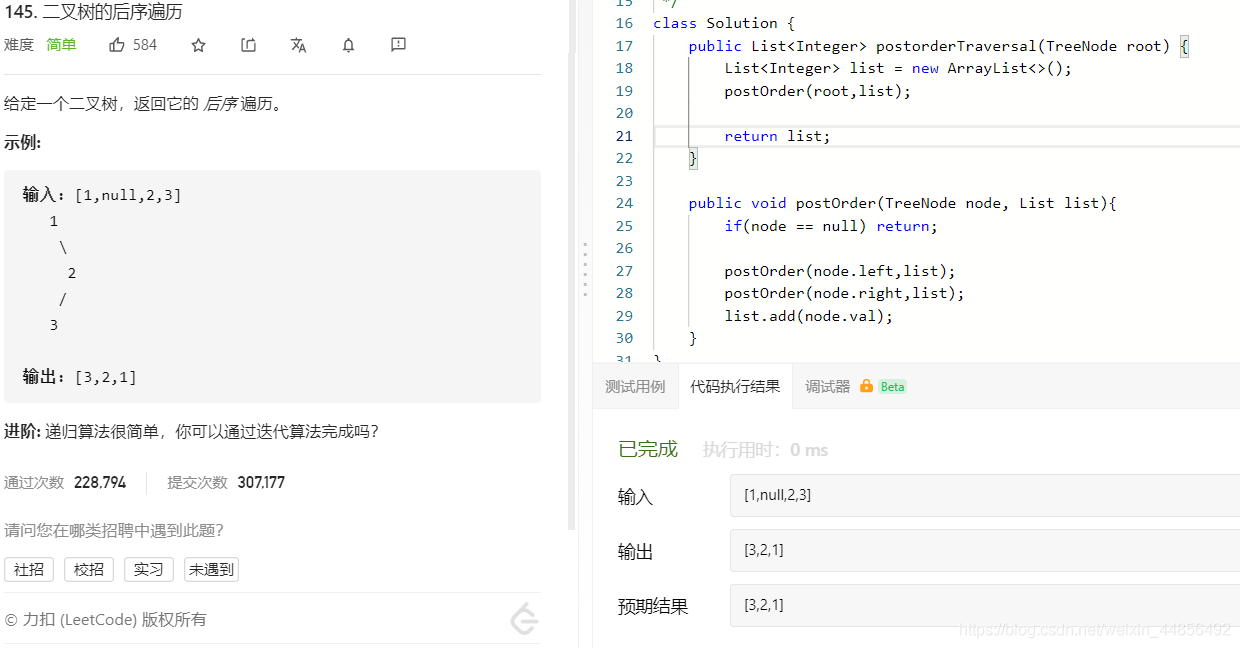Click the 执行用时 0 ms text
Viewport: 1240px width, 648px height.
pyautogui.click(x=765, y=450)
